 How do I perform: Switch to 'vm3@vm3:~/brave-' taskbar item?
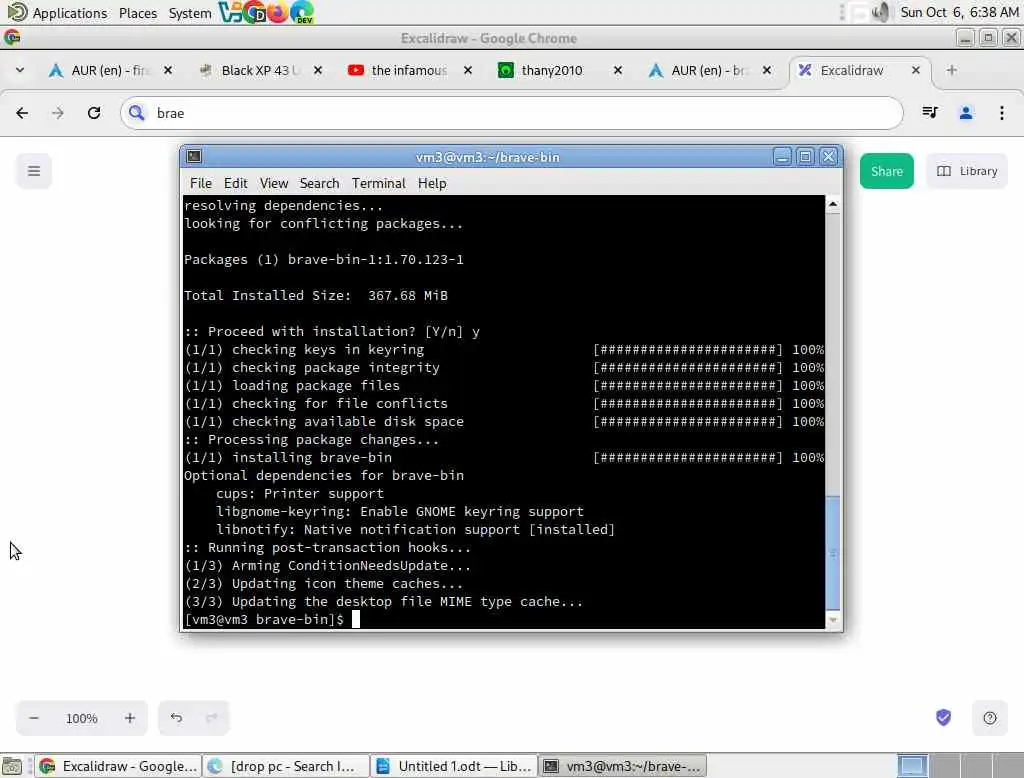(x=623, y=766)
